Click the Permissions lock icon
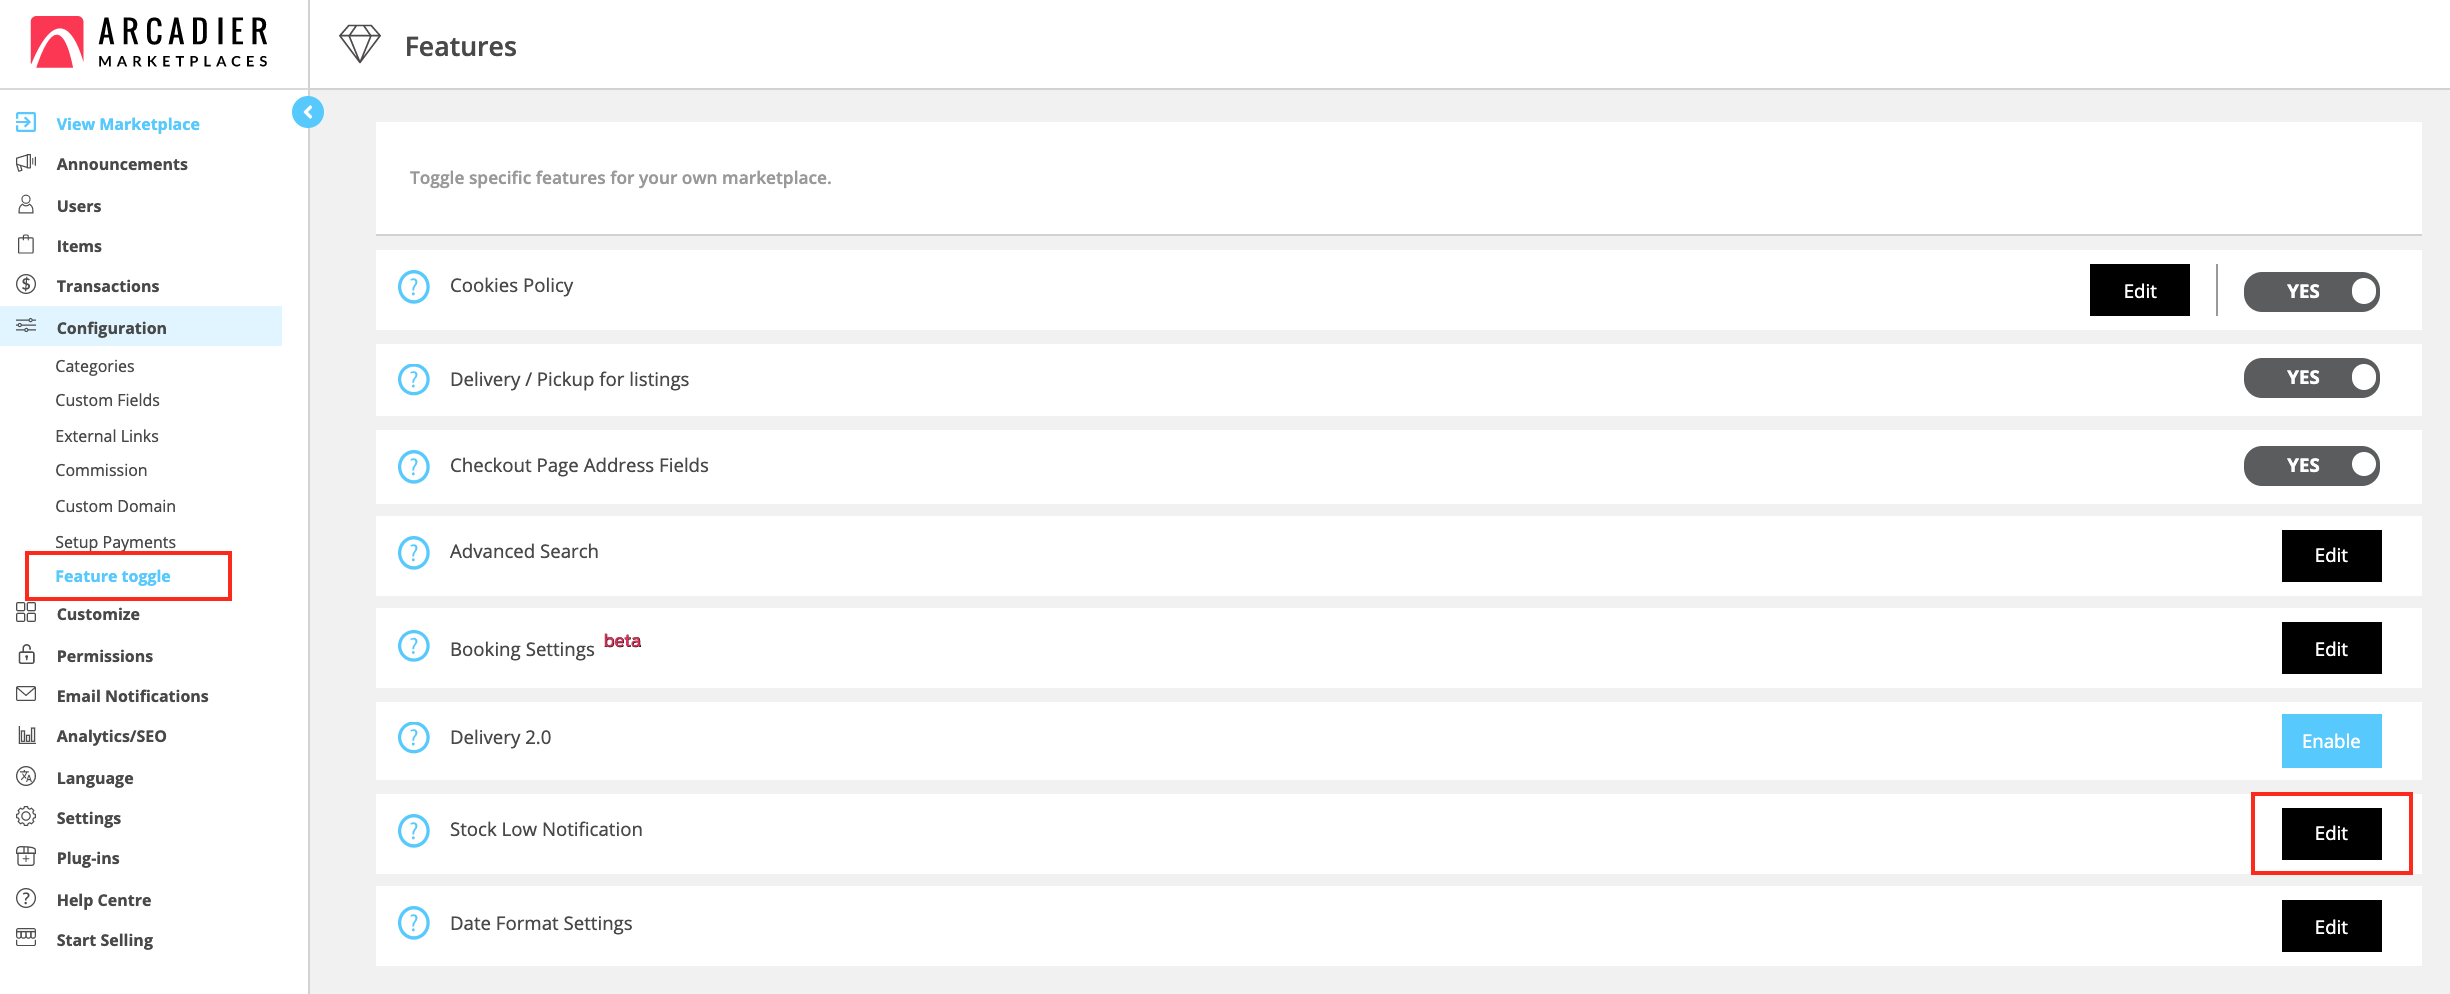The width and height of the screenshot is (2450, 994). coord(27,655)
